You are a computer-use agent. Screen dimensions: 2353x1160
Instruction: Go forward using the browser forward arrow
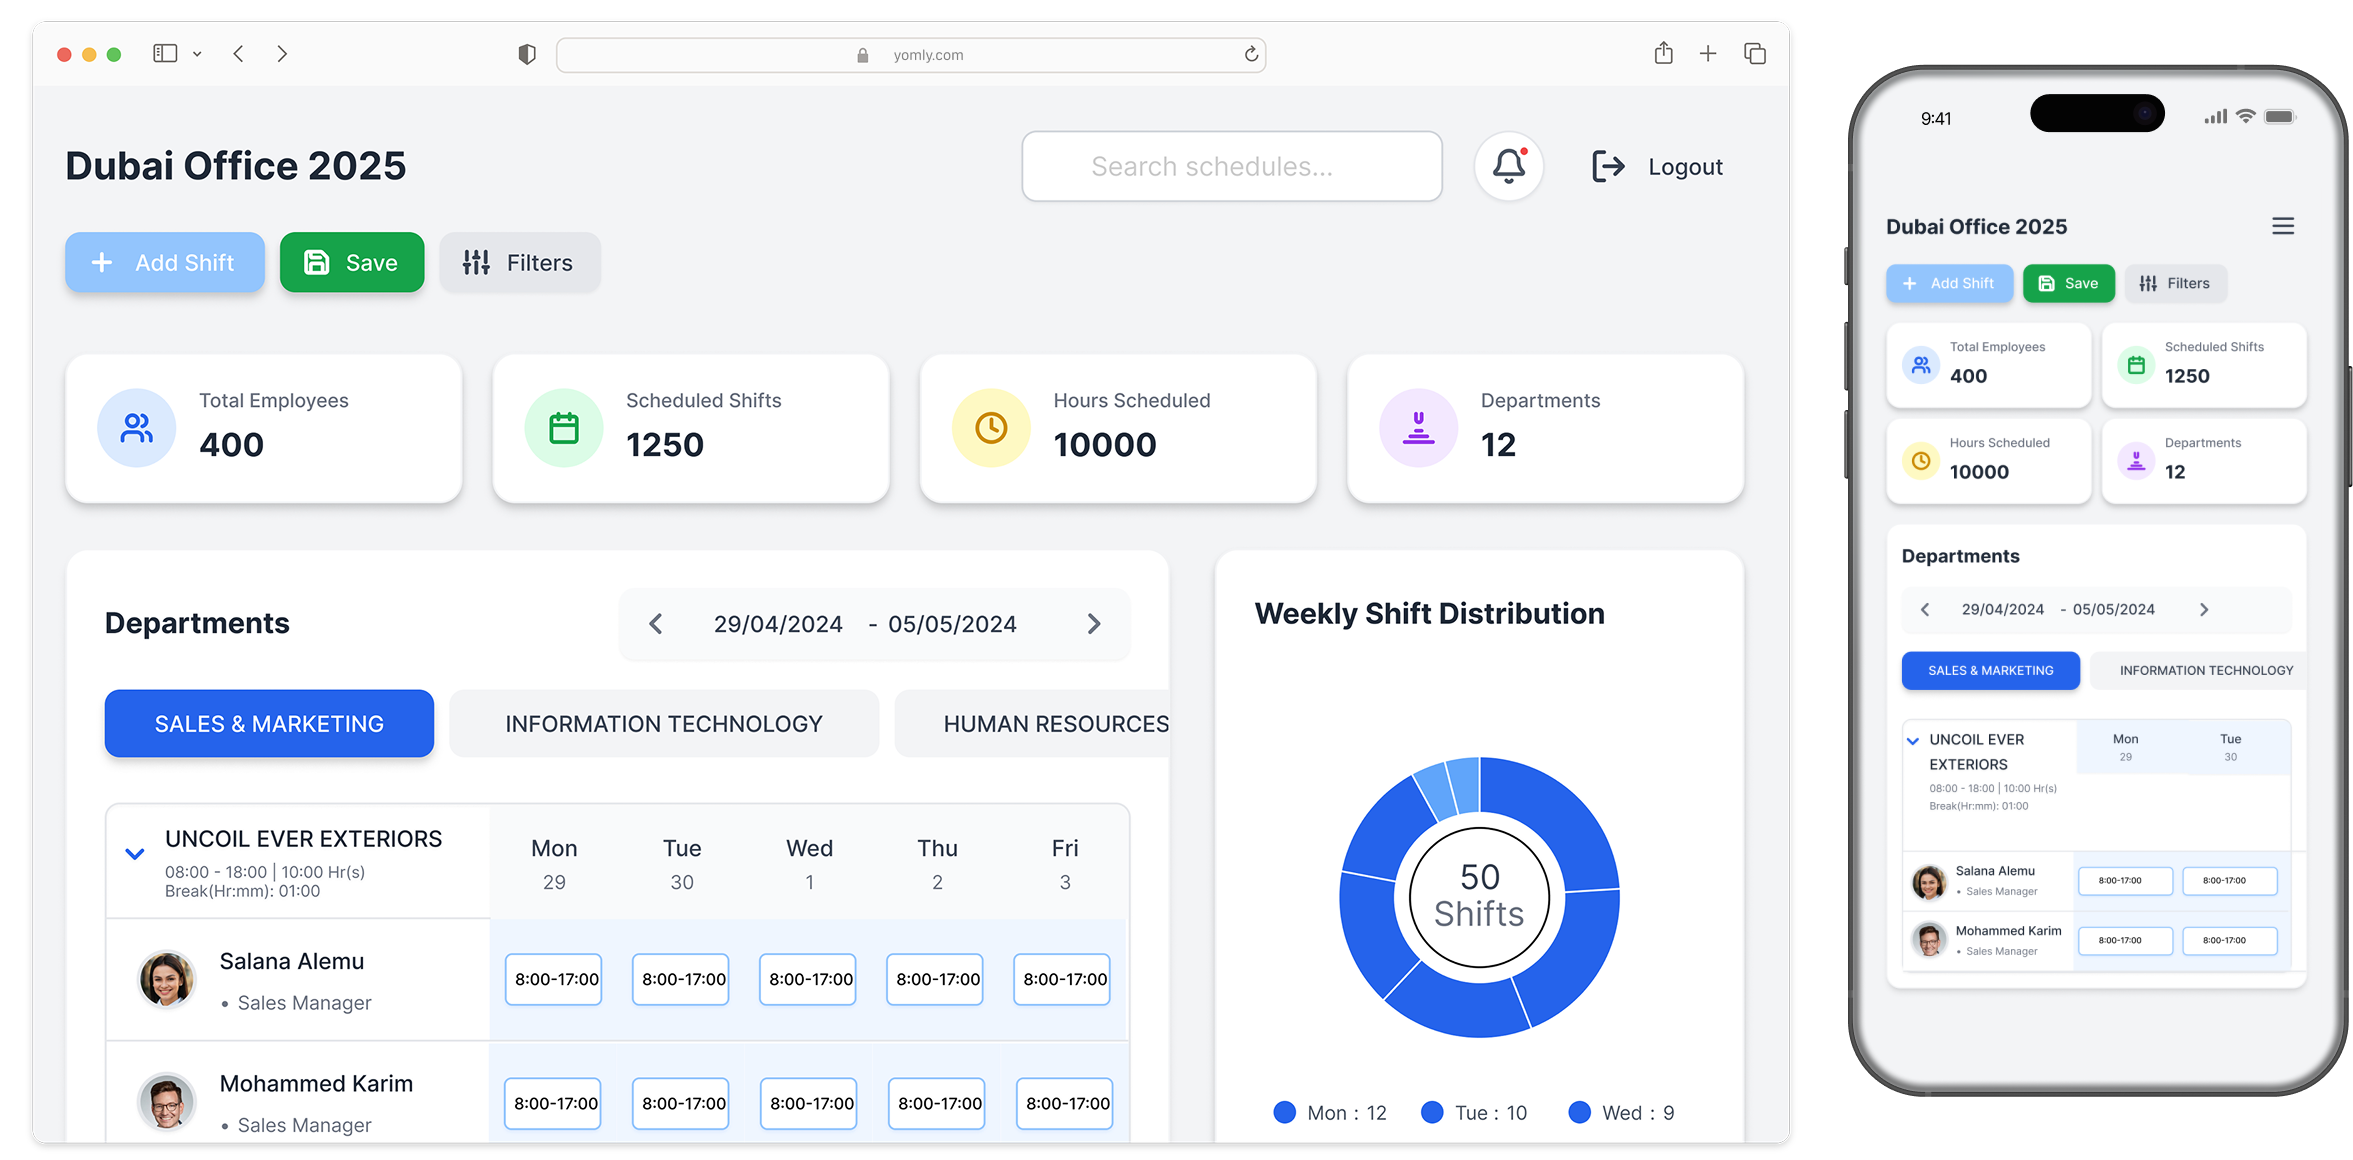(x=282, y=54)
